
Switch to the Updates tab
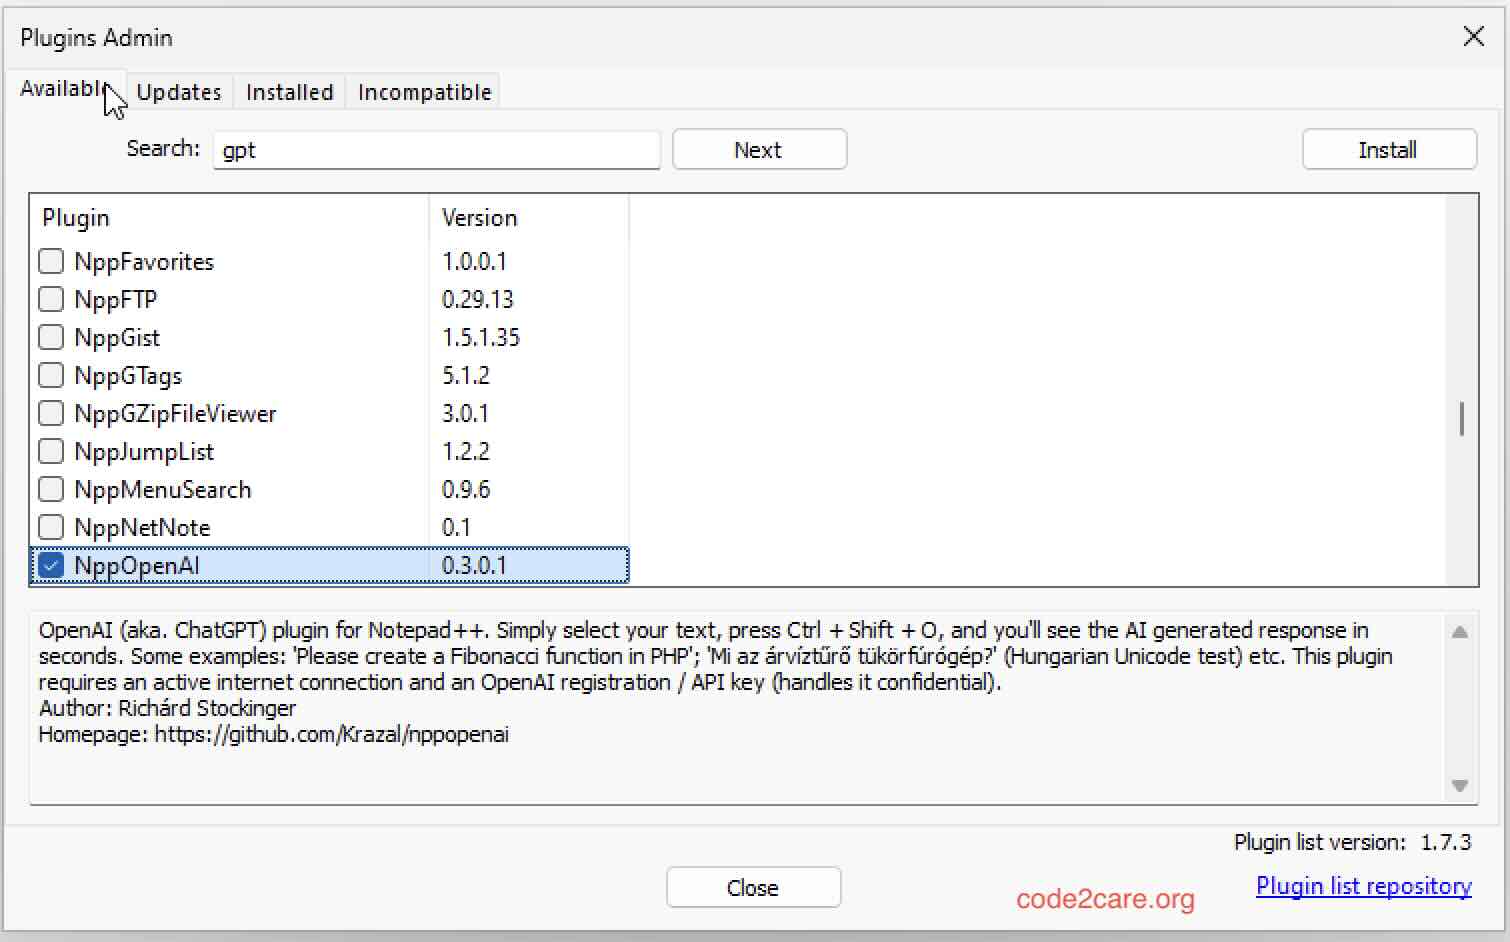click(180, 91)
